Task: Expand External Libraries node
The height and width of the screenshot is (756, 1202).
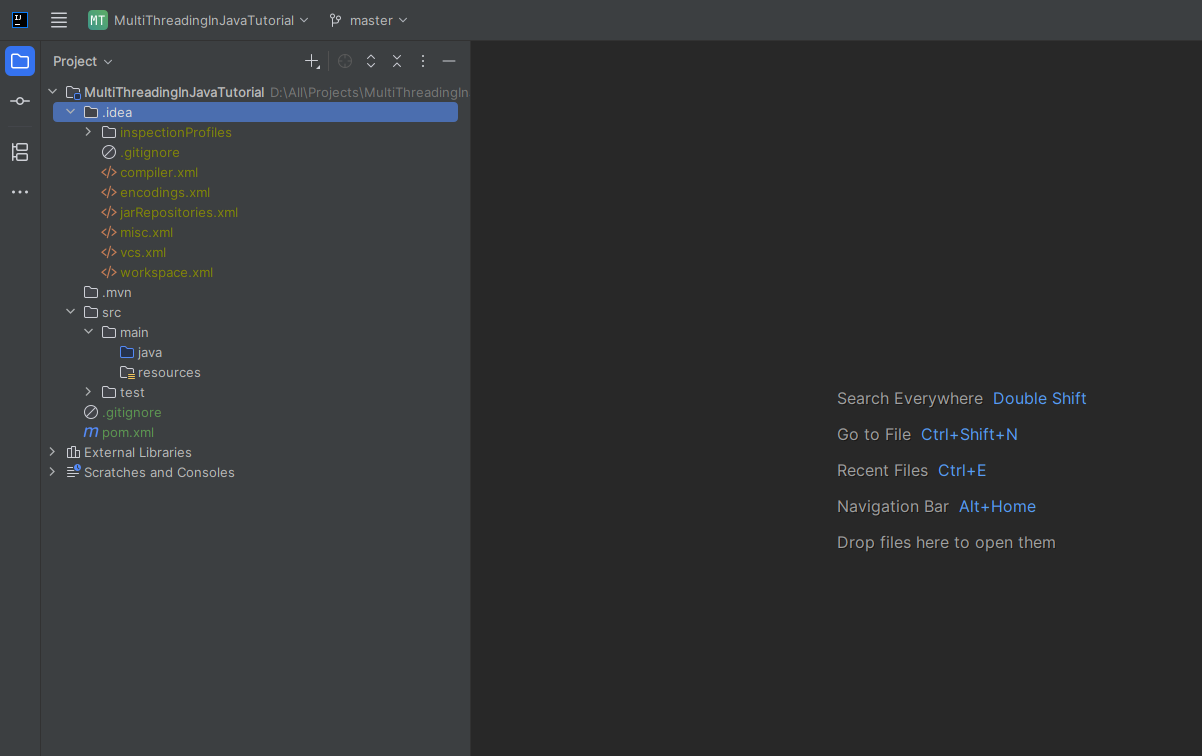Action: click(52, 452)
